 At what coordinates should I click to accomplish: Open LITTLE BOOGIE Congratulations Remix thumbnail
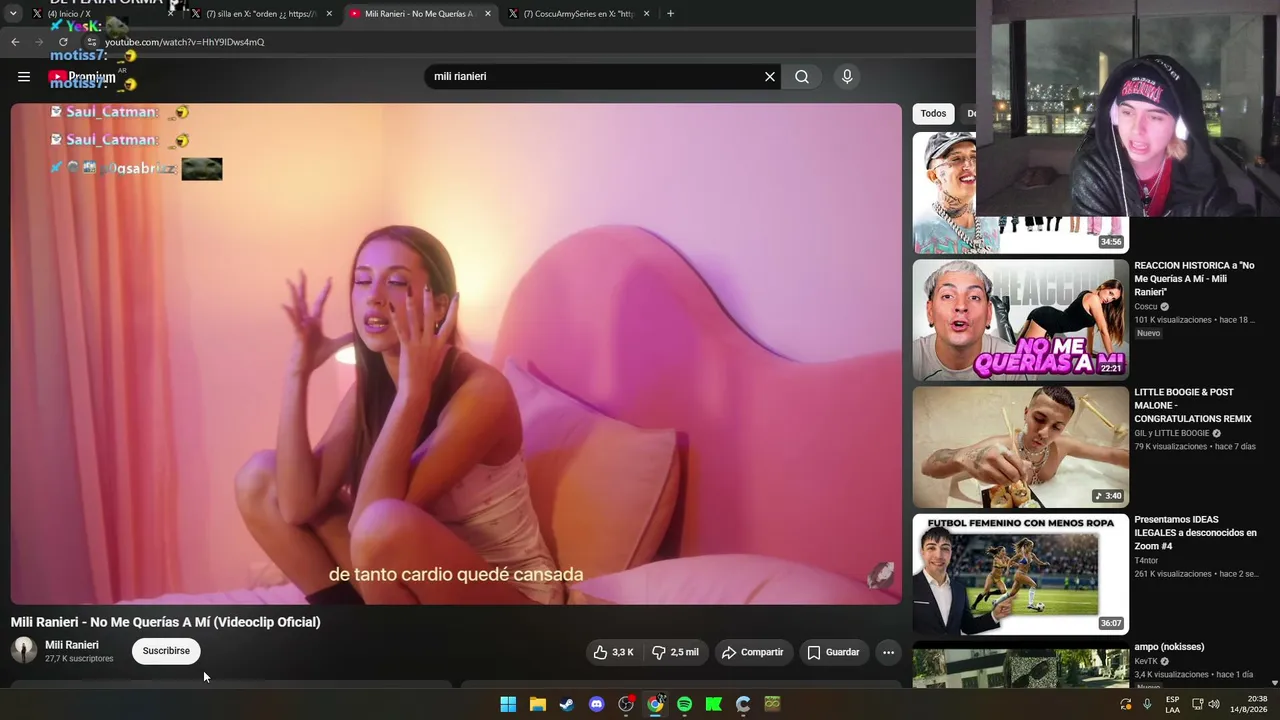[x=1020, y=447]
